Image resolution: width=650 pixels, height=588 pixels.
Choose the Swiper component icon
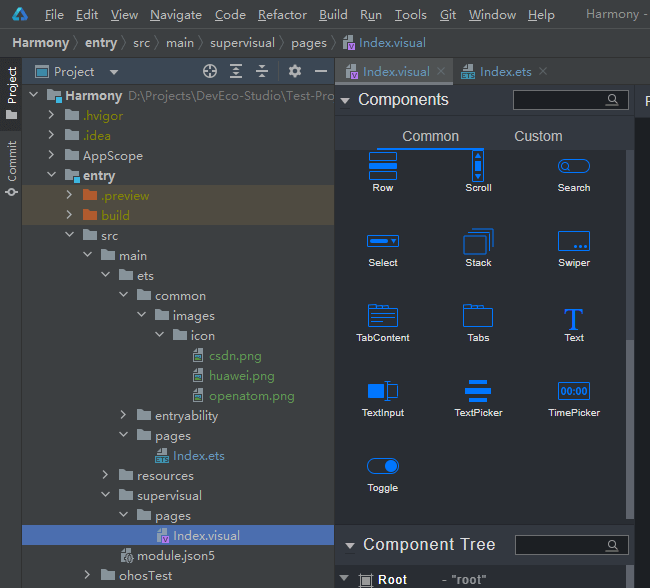pos(574,241)
